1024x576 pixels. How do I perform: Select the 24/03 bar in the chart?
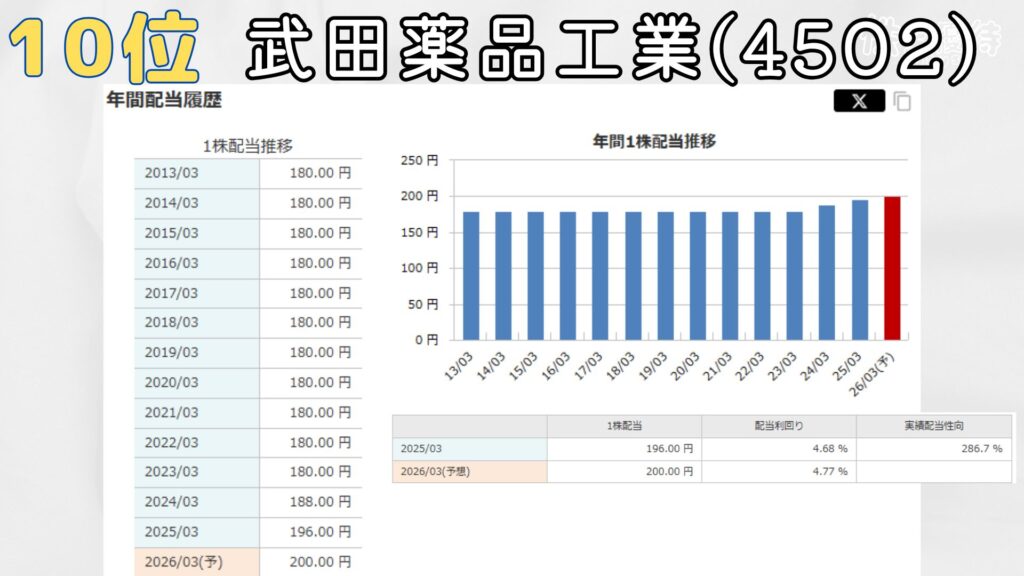coord(827,272)
